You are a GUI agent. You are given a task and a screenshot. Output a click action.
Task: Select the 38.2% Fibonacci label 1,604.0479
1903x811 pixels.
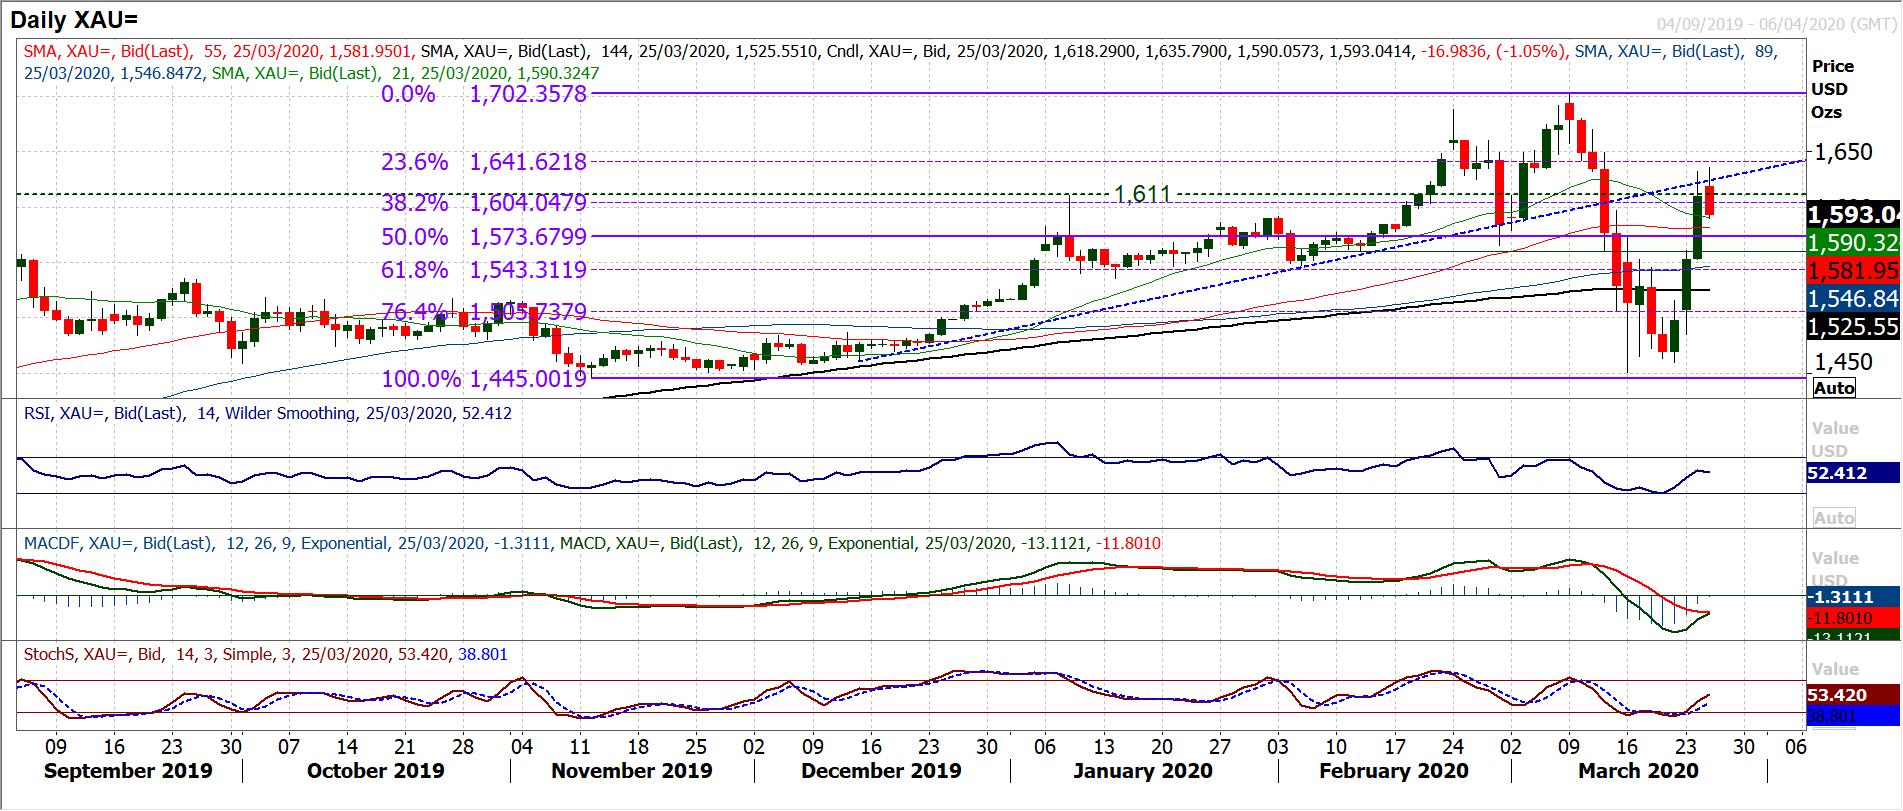[x=484, y=203]
